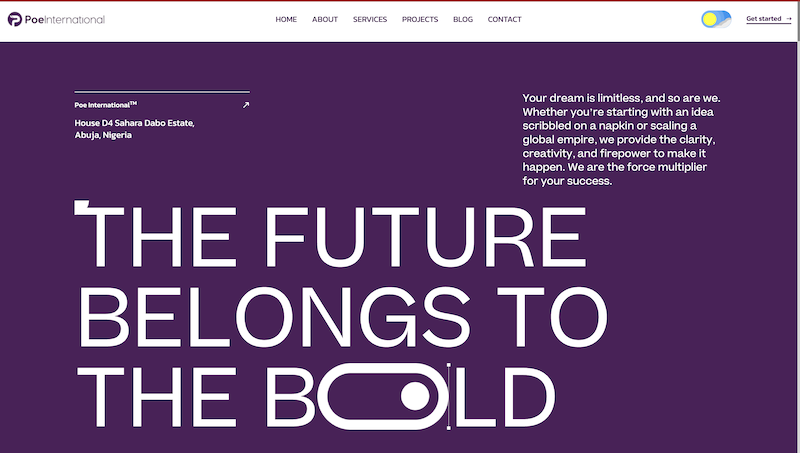This screenshot has width=800, height=453.
Task: Toggle the day/night theme switch in header
Action: click(x=716, y=19)
